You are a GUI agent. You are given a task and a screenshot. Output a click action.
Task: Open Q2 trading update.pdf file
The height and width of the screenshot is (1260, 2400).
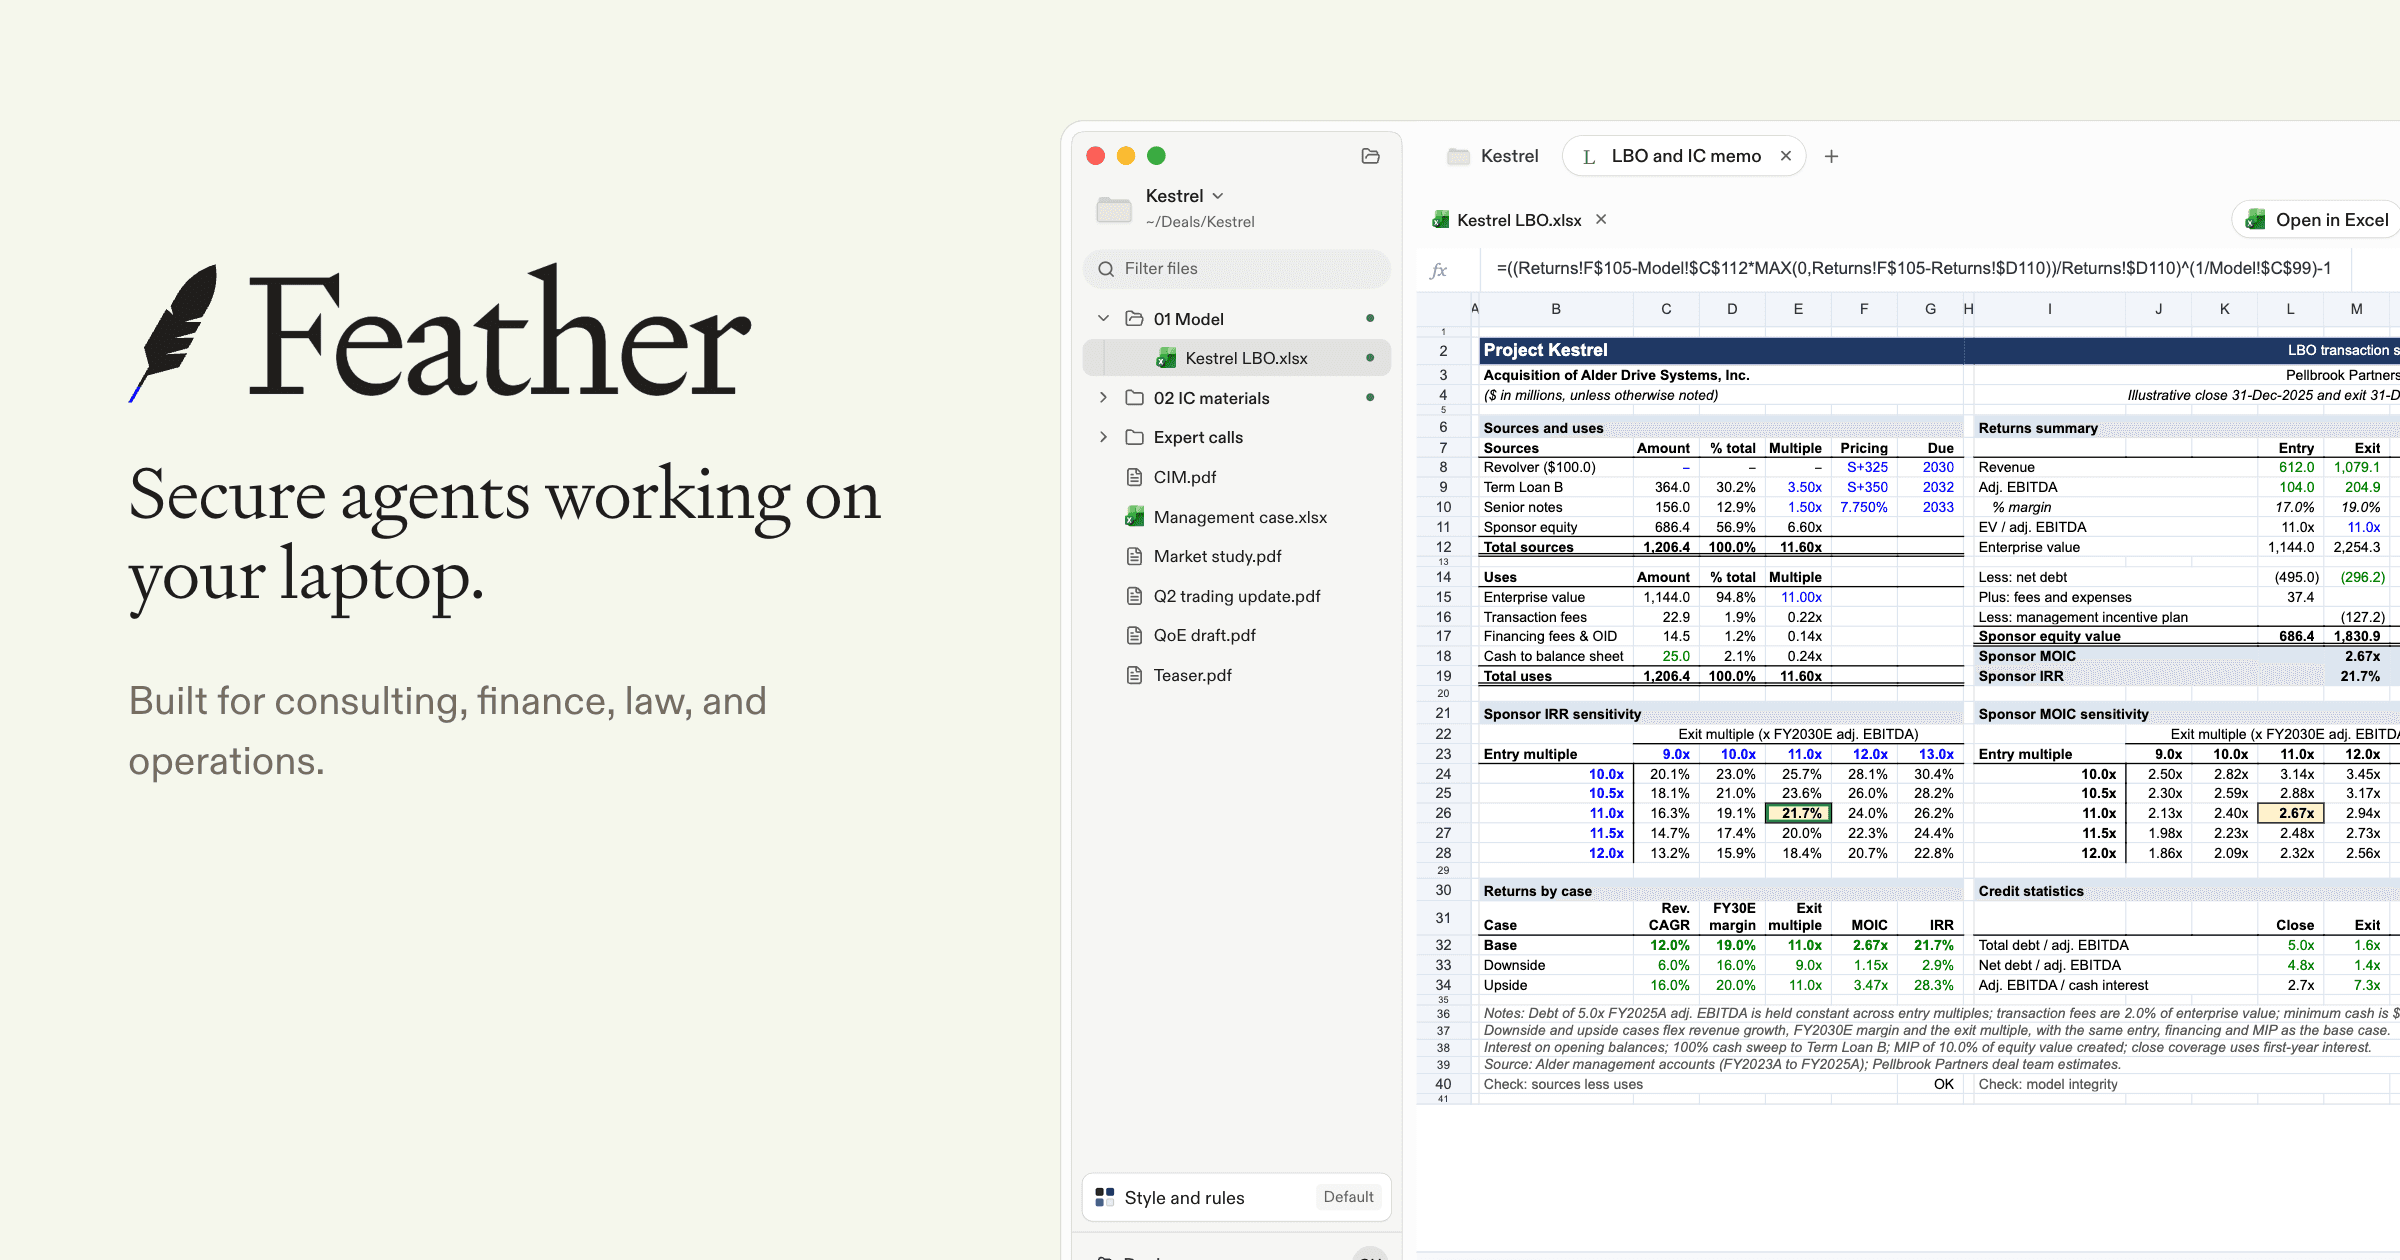pyautogui.click(x=1237, y=596)
